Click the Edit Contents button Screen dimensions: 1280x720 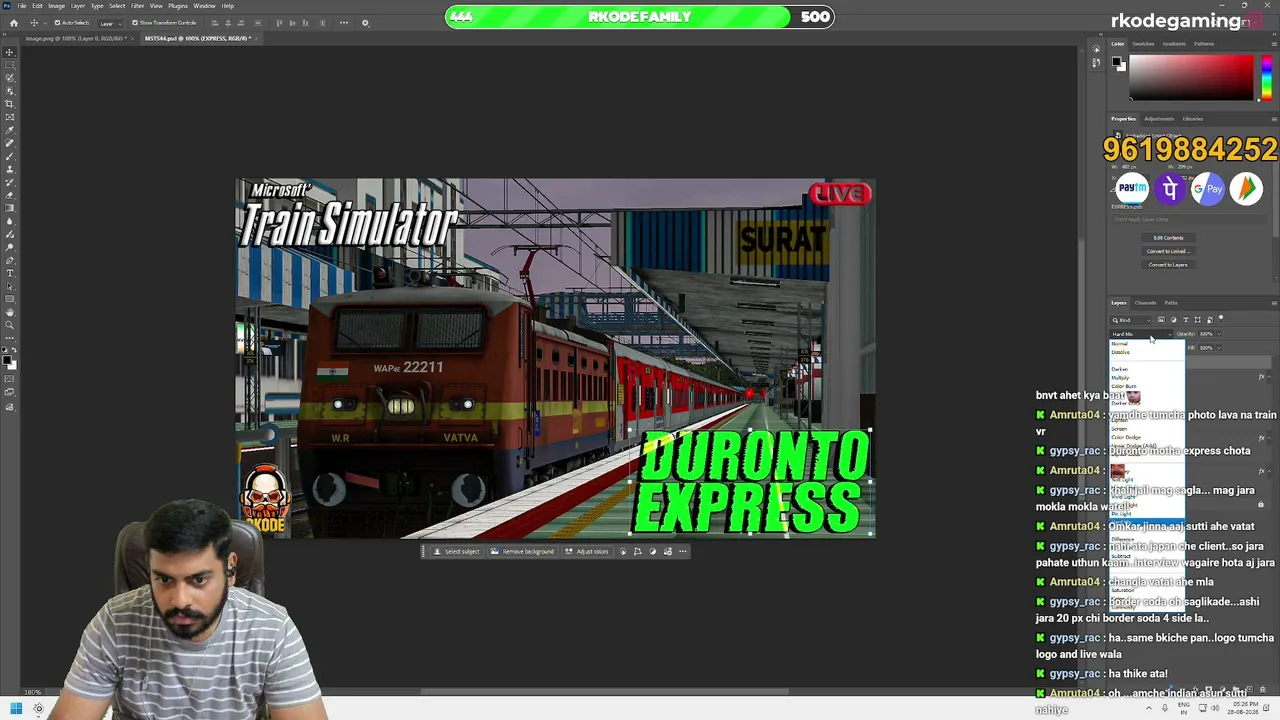pos(1168,238)
